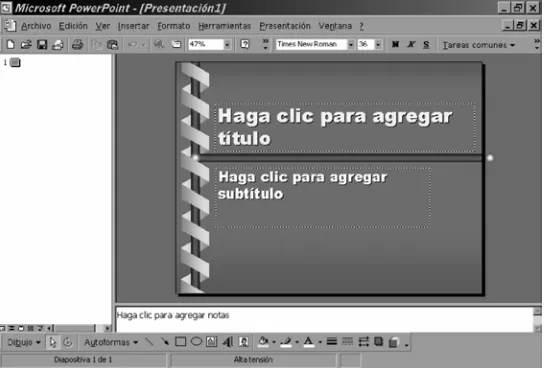Toggle underline with the S button
The height and width of the screenshot is (368, 546).
click(426, 45)
